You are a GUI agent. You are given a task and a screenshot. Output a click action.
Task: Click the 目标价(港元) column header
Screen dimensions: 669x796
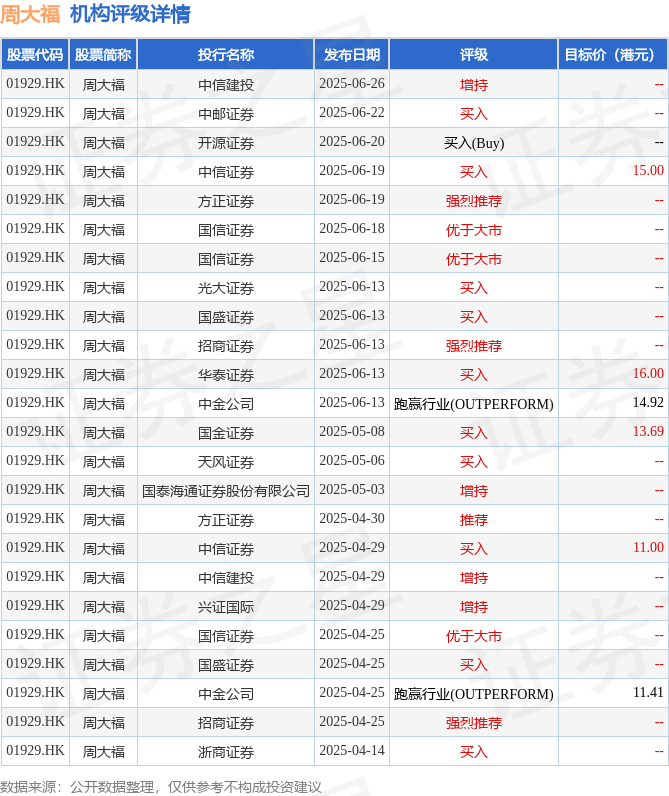coord(613,54)
